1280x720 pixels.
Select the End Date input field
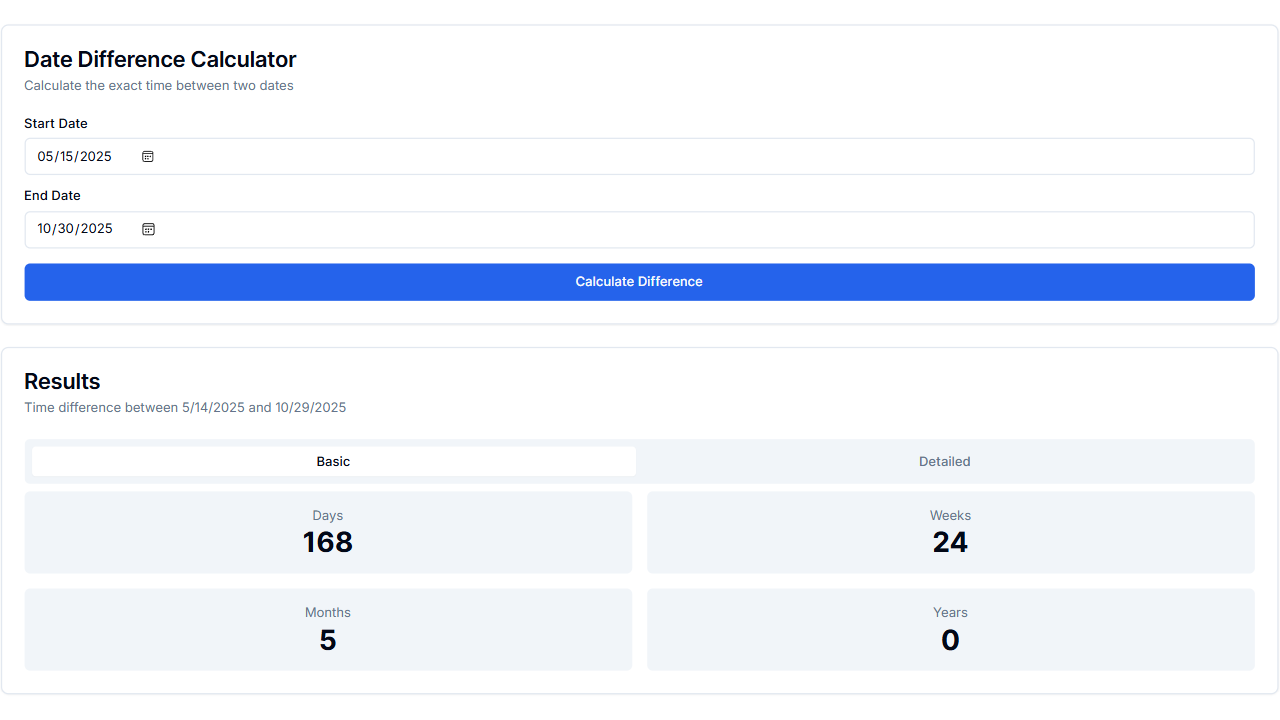pyautogui.click(x=400, y=229)
